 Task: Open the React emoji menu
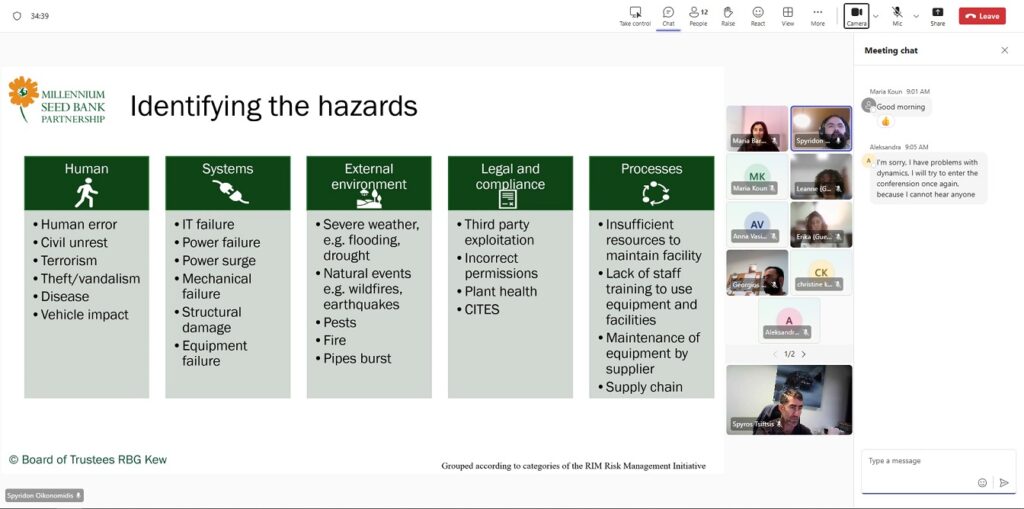[758, 13]
